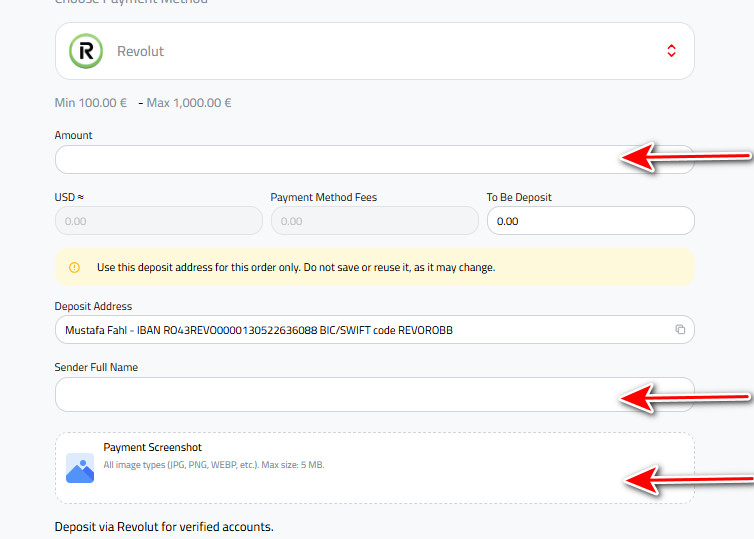Click the 'Sender Full Name' label
Viewport: 754px width, 539px height.
pos(96,367)
